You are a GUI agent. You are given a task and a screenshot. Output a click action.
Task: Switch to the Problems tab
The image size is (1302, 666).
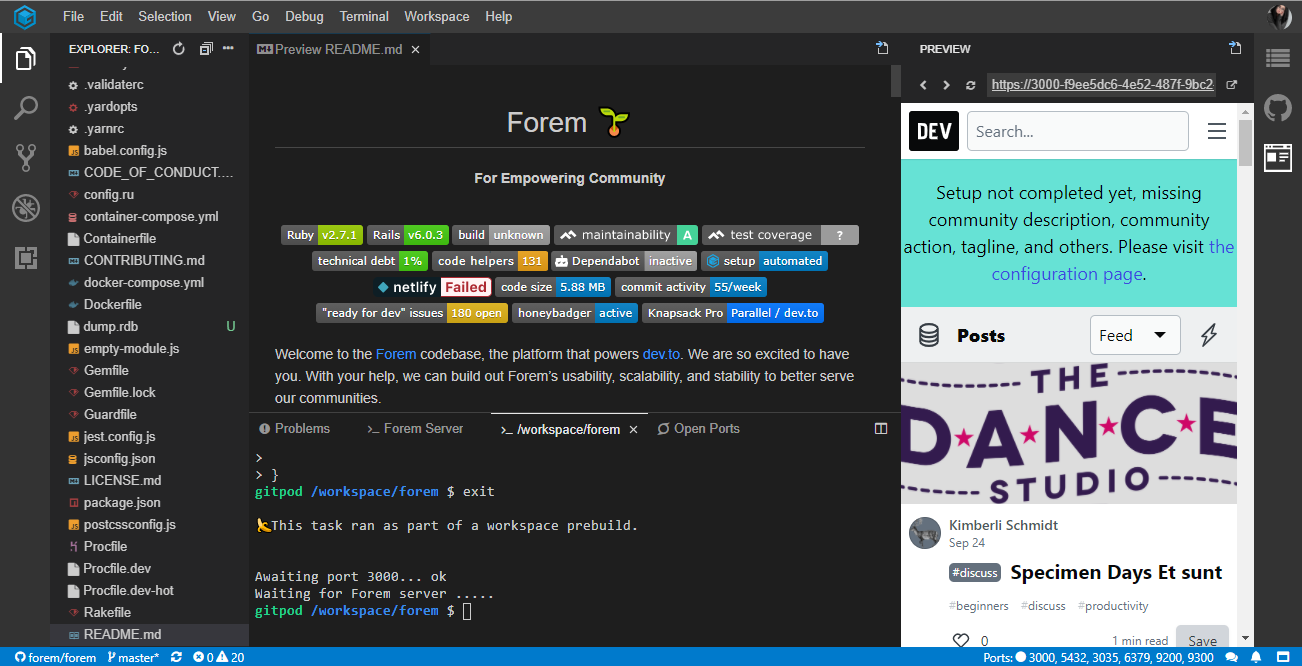(x=294, y=428)
